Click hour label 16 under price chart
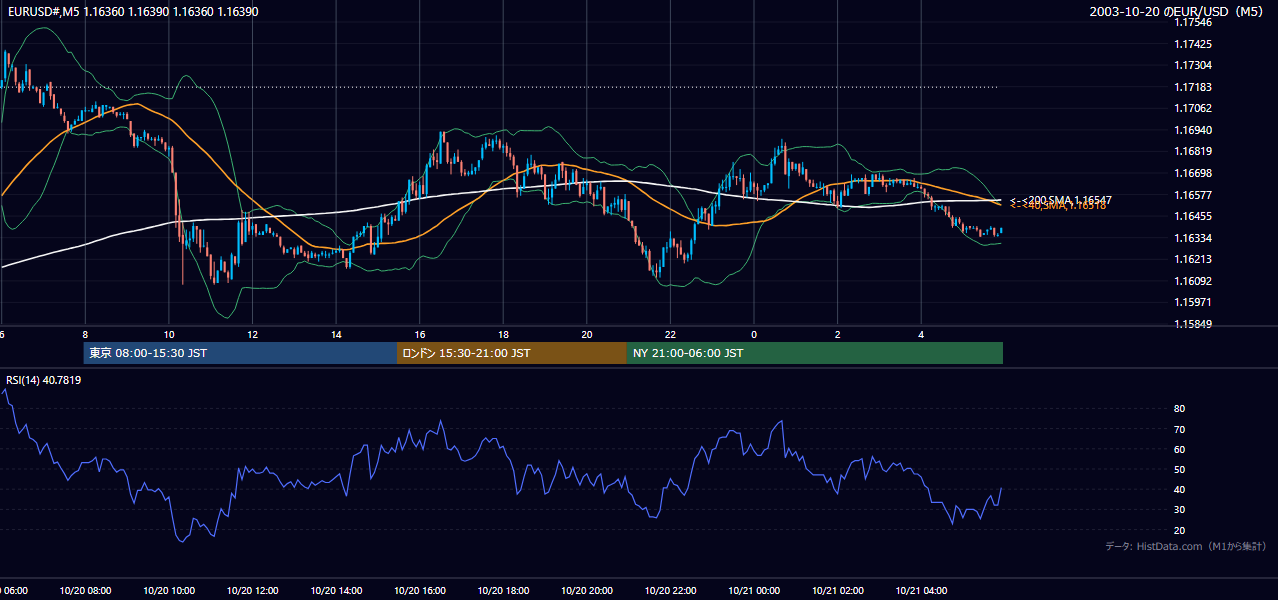 tap(420, 335)
